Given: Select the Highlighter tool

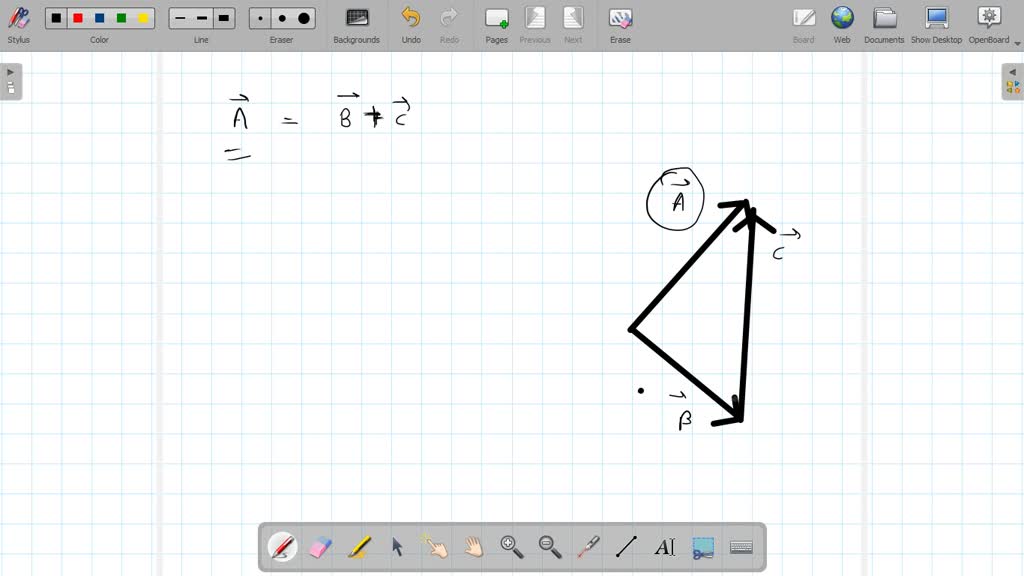Looking at the screenshot, I should point(359,546).
